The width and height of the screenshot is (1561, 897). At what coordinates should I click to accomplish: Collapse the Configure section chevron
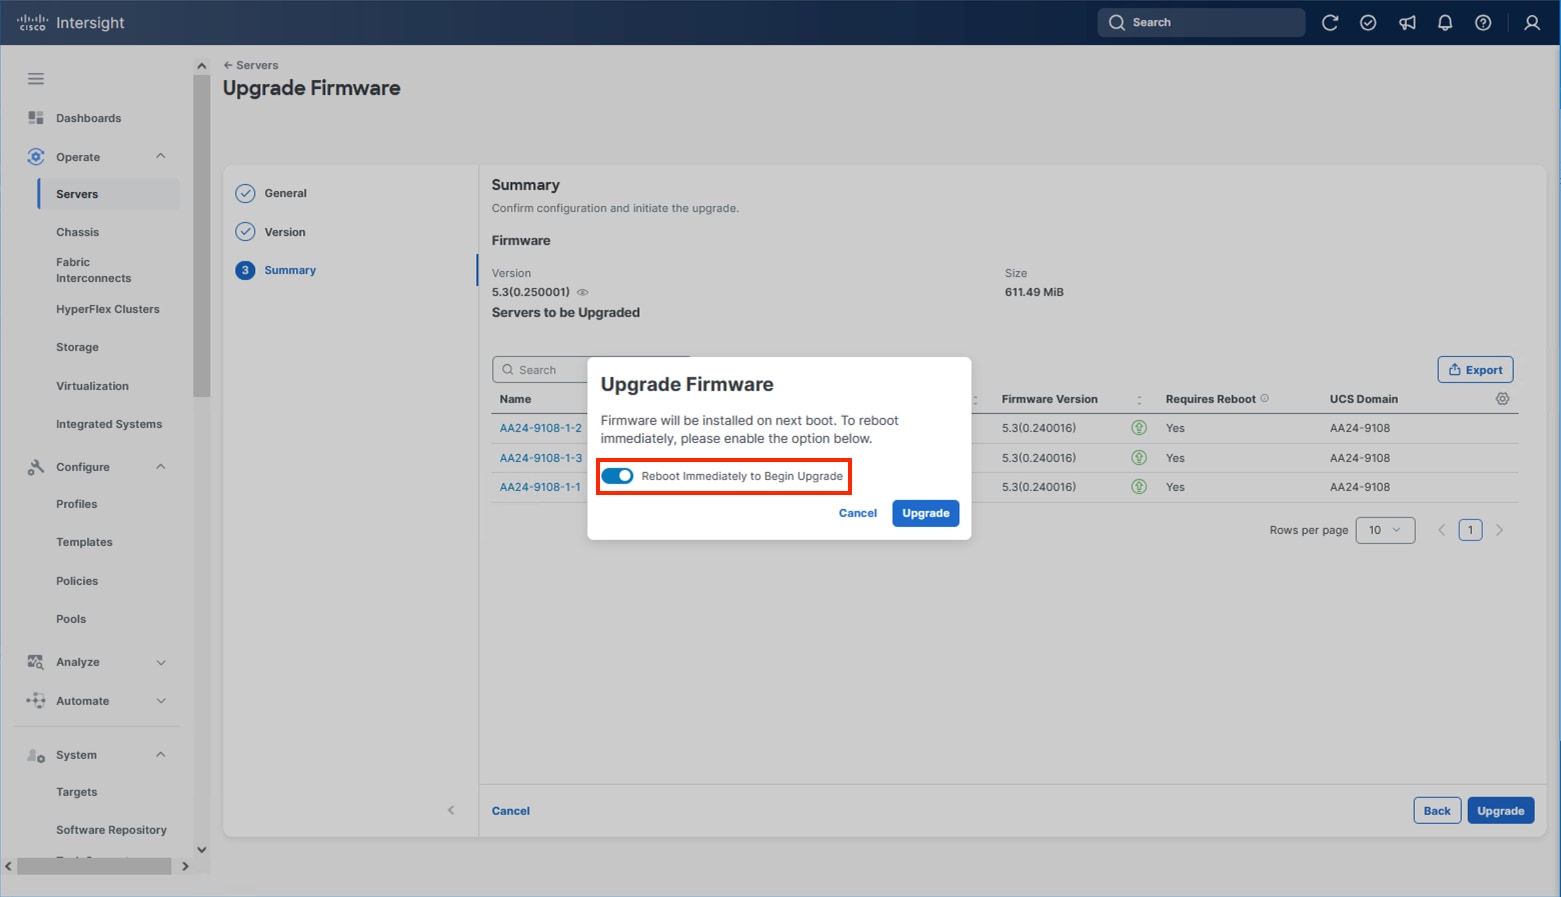pos(161,467)
